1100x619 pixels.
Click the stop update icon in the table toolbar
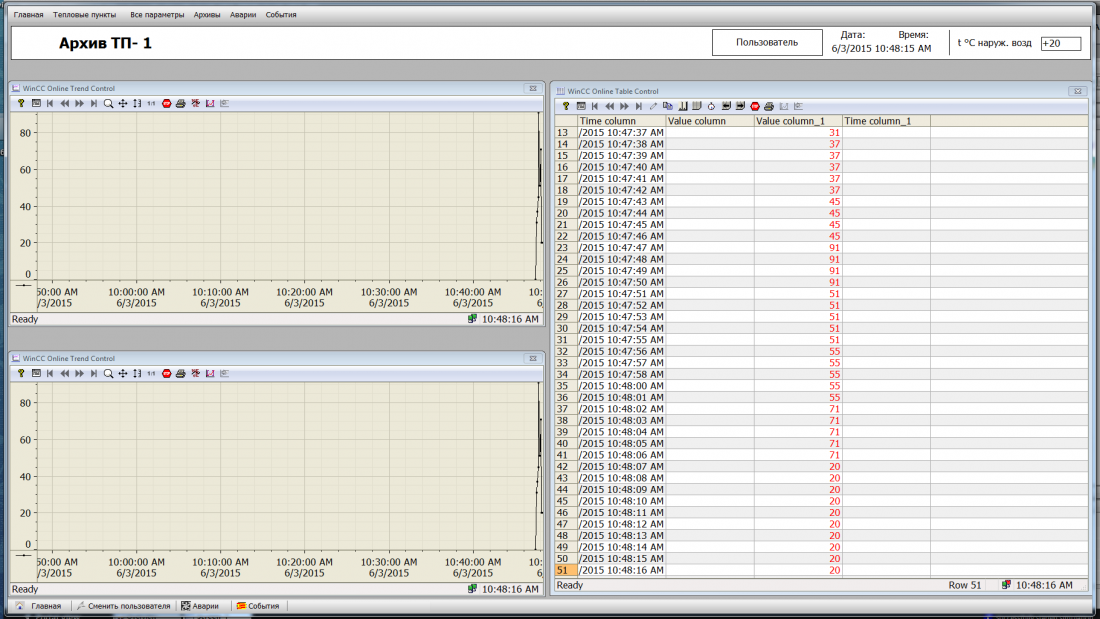(x=755, y=107)
